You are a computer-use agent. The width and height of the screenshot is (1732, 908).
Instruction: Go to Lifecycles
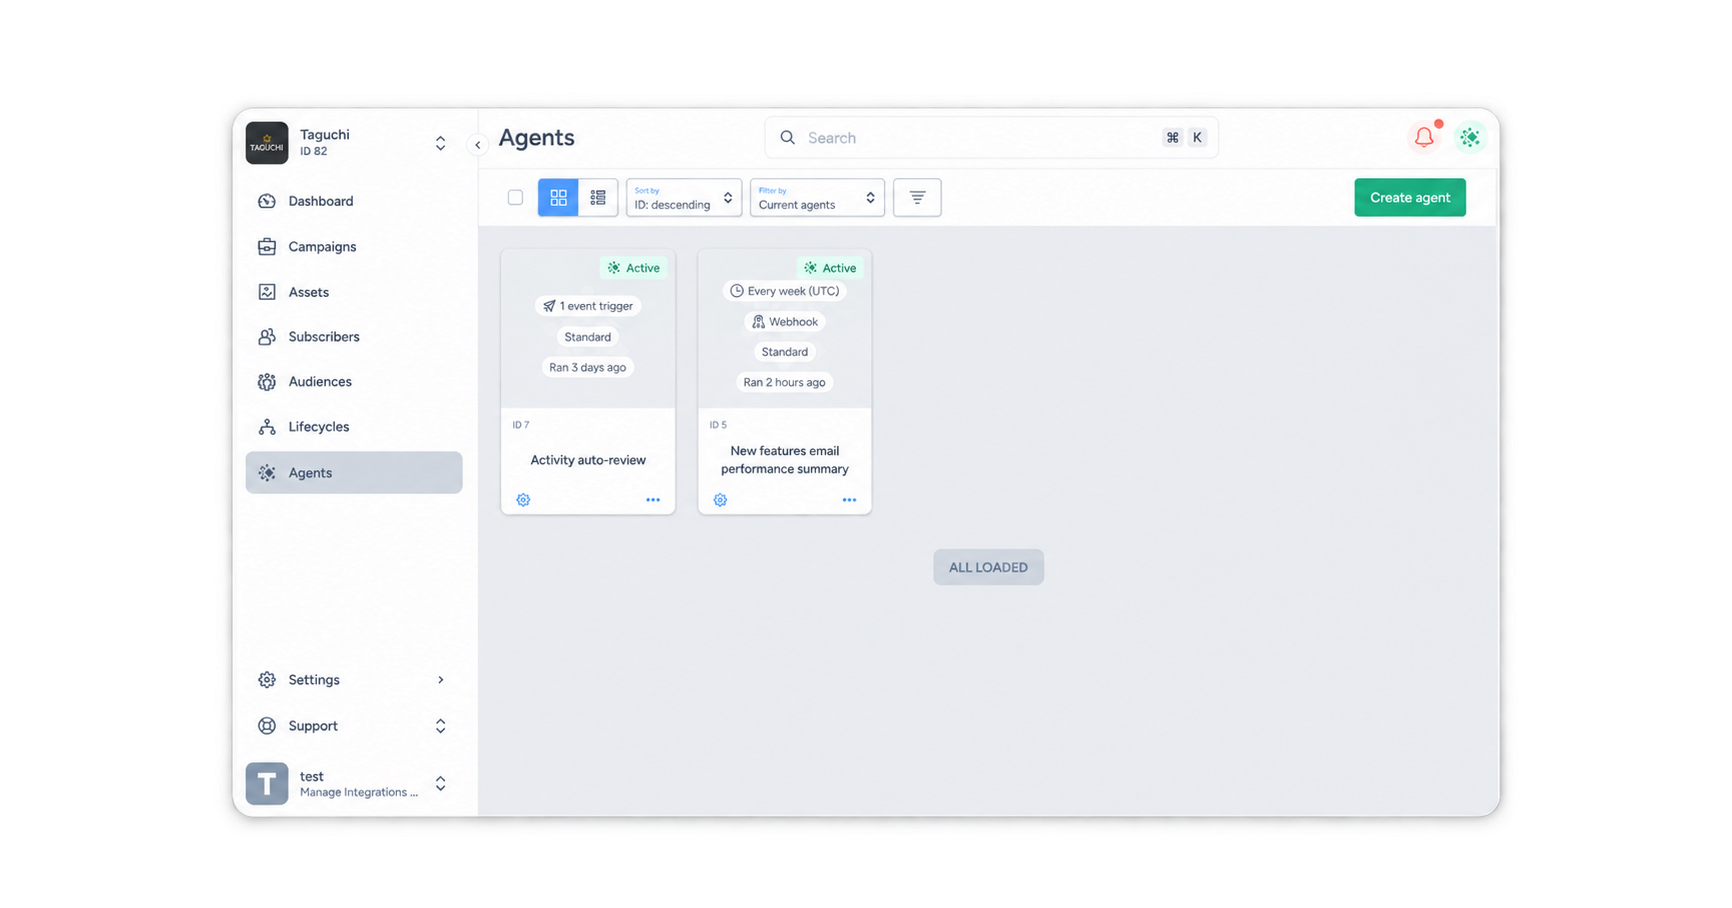click(354, 427)
